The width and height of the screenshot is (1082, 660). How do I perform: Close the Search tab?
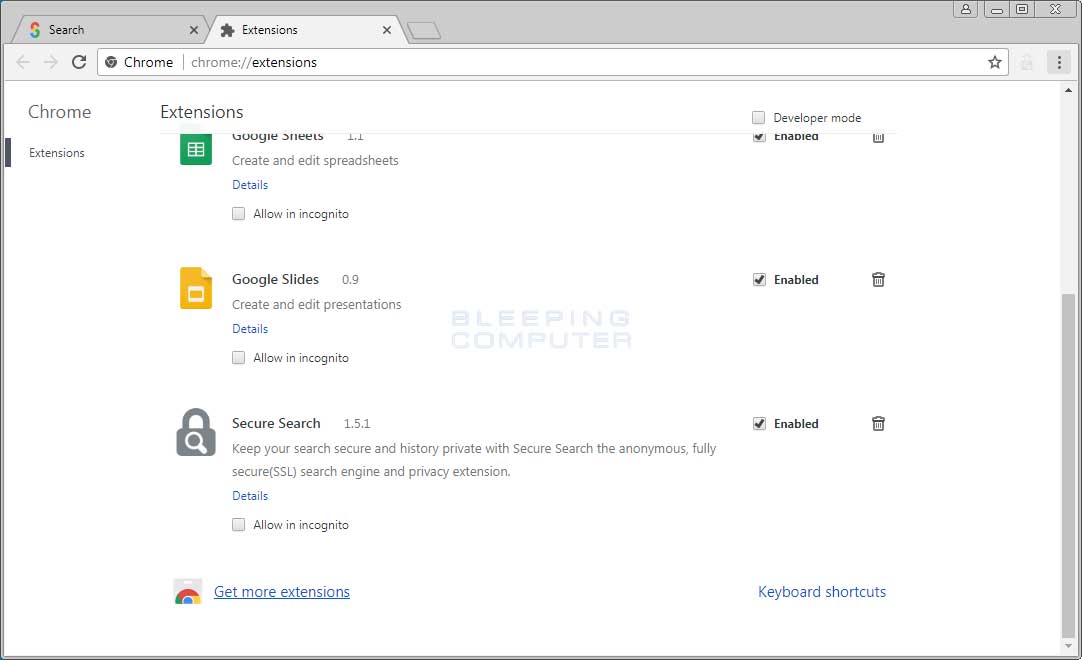[x=194, y=30]
